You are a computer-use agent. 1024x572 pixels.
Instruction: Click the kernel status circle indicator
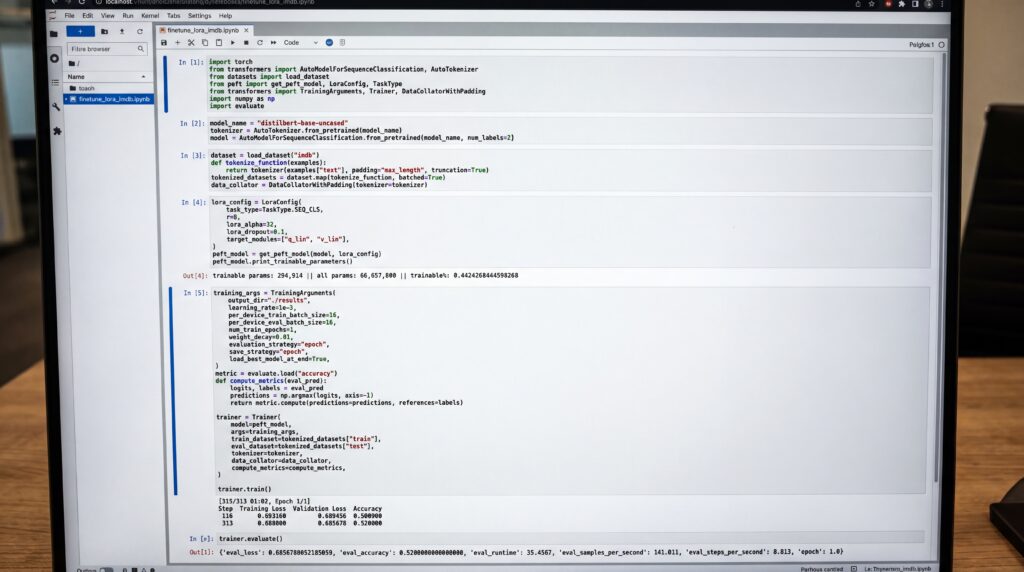pyautogui.click(x=942, y=45)
